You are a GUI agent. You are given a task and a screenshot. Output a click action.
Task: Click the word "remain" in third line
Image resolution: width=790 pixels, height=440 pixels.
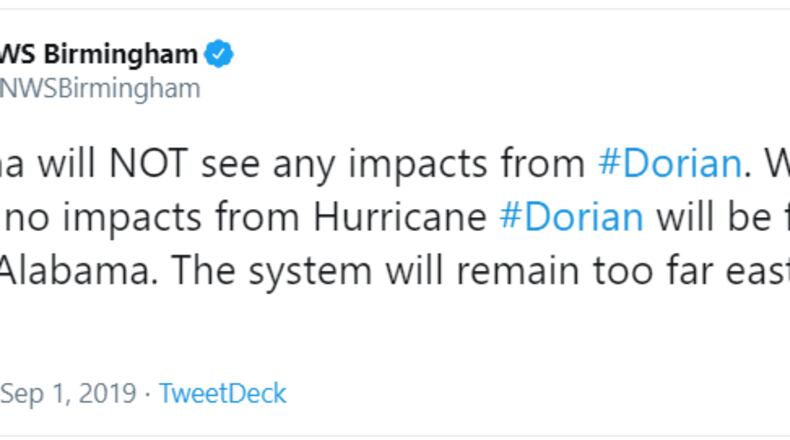[x=516, y=270]
